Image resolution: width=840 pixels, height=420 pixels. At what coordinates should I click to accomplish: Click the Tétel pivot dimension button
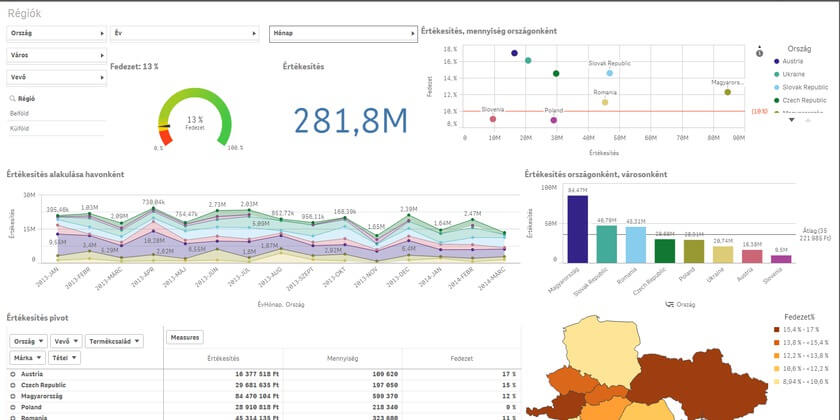(63, 357)
